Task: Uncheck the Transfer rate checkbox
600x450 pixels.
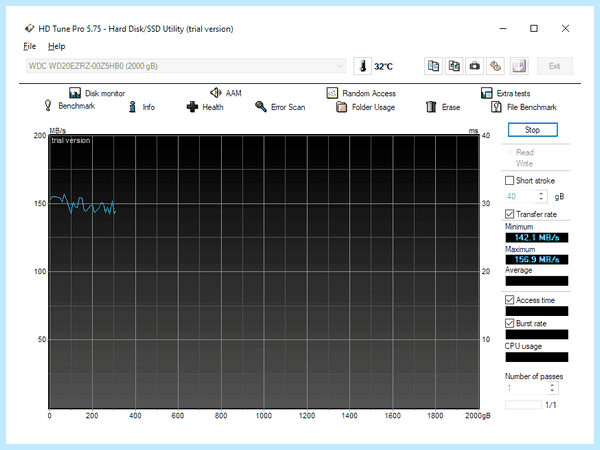Action: [509, 214]
